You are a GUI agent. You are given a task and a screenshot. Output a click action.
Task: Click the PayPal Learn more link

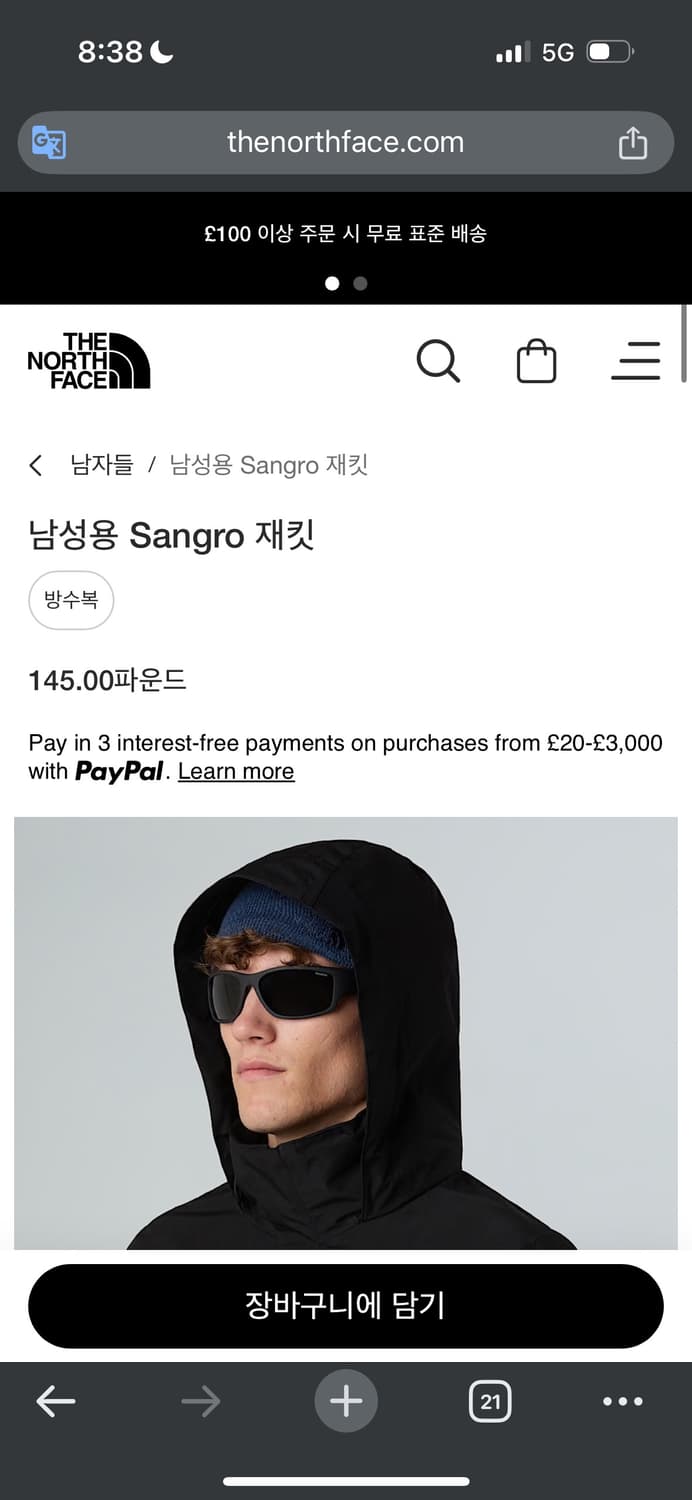tap(236, 772)
